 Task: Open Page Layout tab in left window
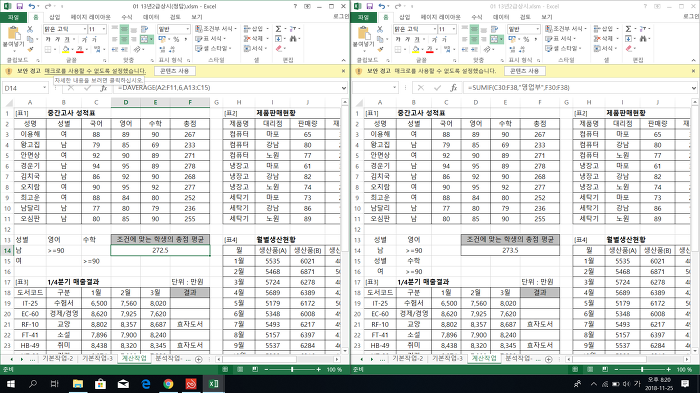coord(90,17)
